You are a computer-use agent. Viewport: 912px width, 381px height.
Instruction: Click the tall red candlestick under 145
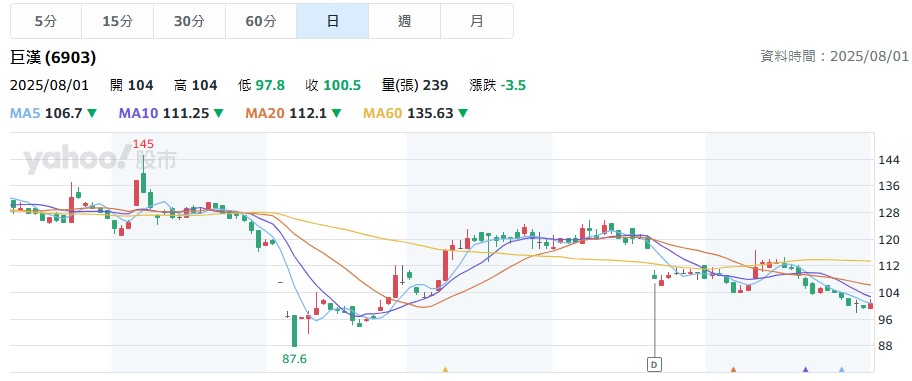136,193
